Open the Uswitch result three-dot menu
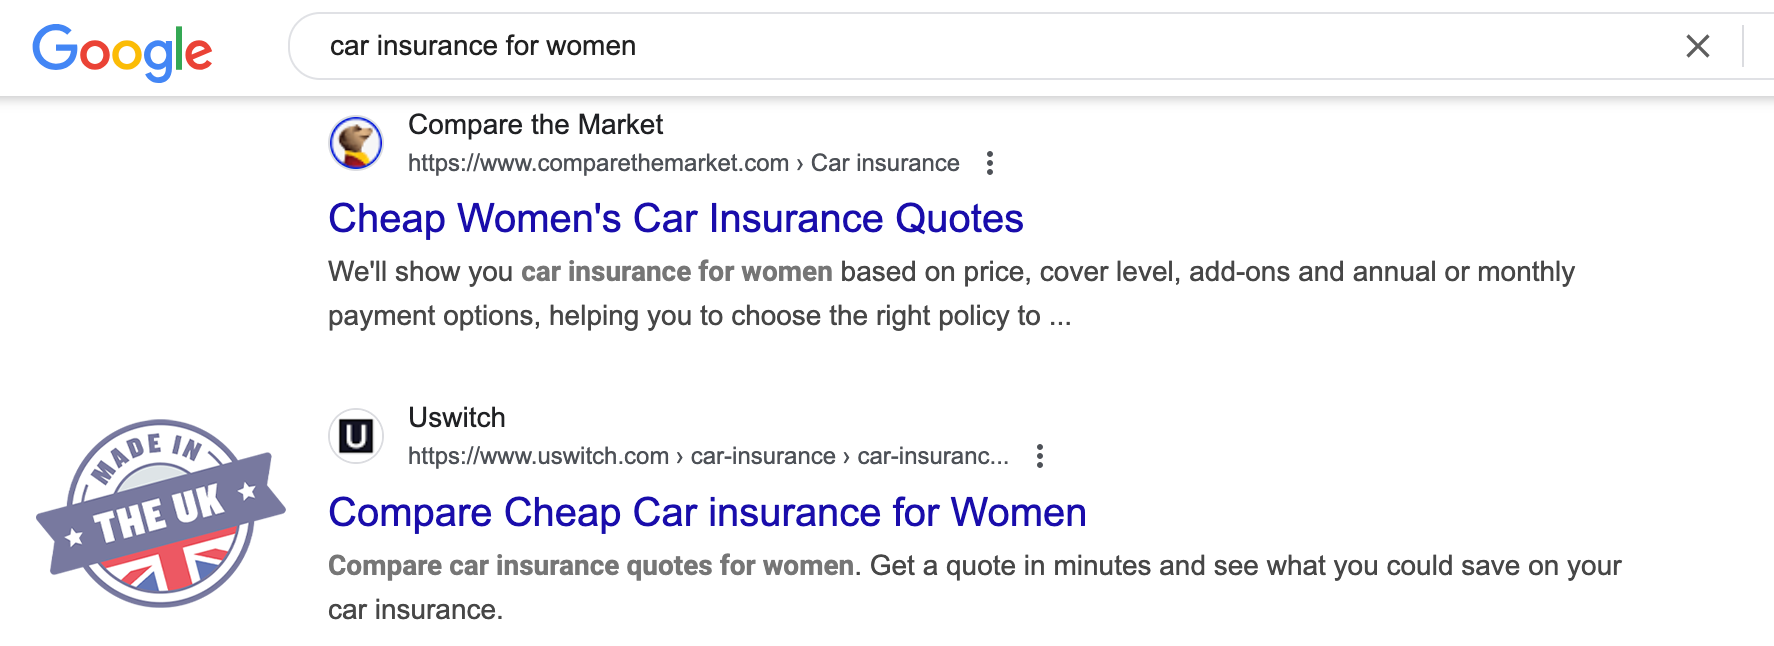The width and height of the screenshot is (1774, 646). point(1039,456)
